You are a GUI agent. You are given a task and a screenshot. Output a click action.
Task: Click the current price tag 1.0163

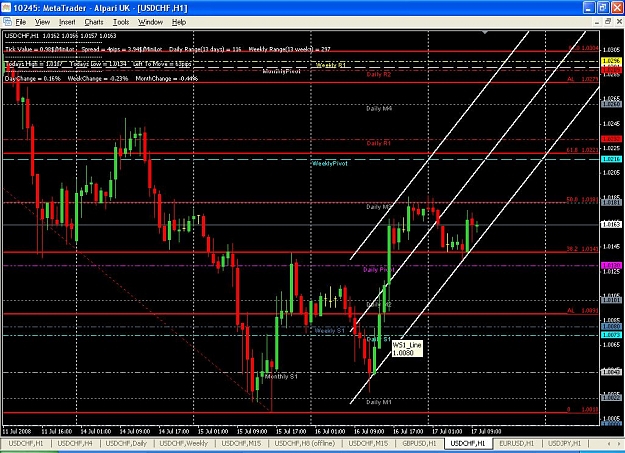point(611,225)
